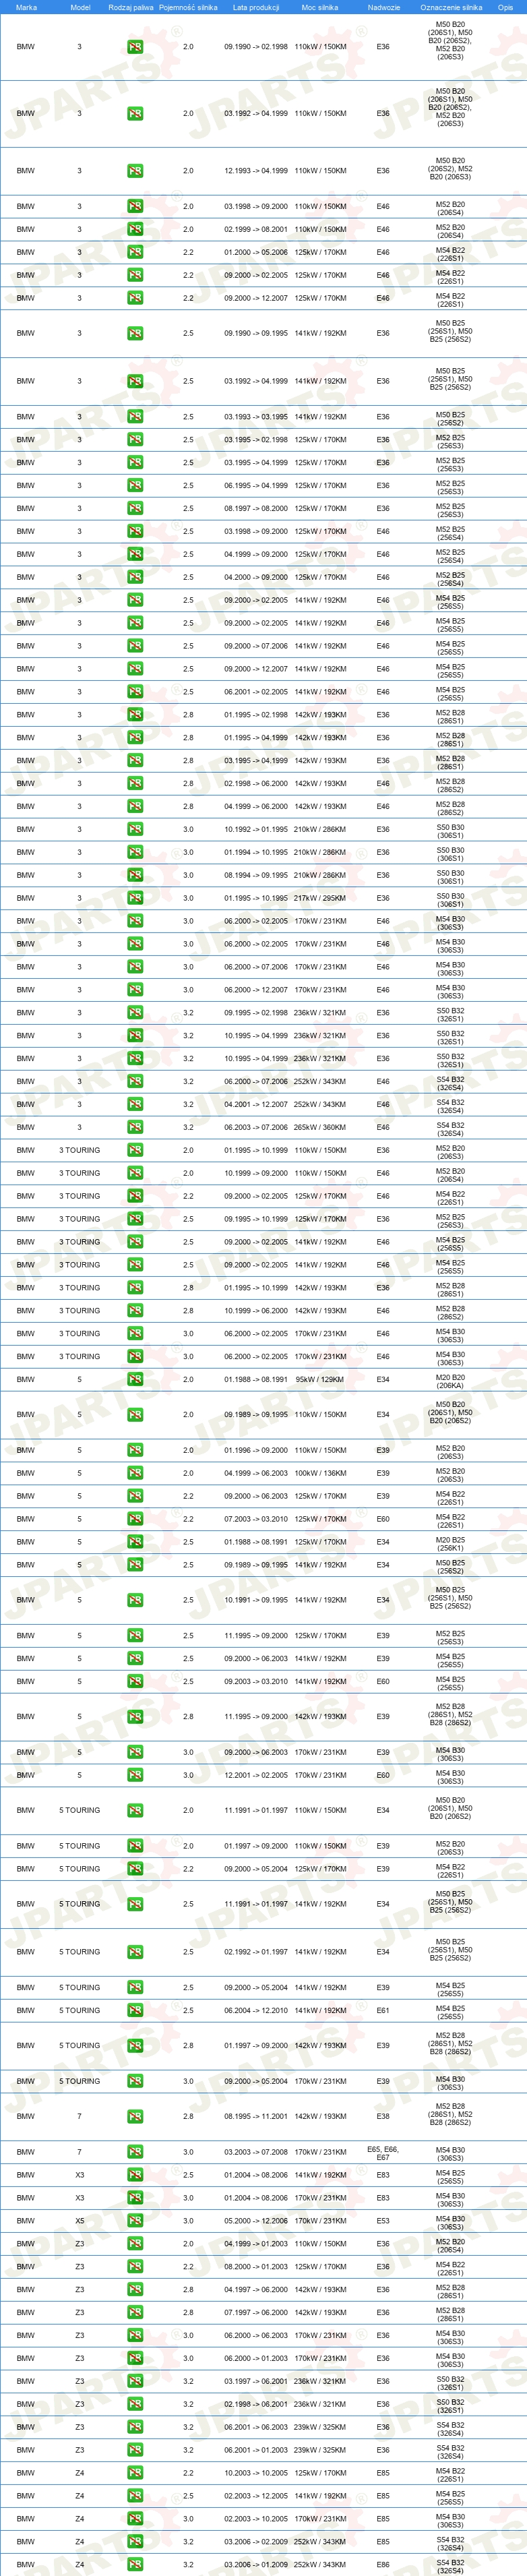
Task: Click the fuel icon in the X3 2.5 row
Action: 135,2174
